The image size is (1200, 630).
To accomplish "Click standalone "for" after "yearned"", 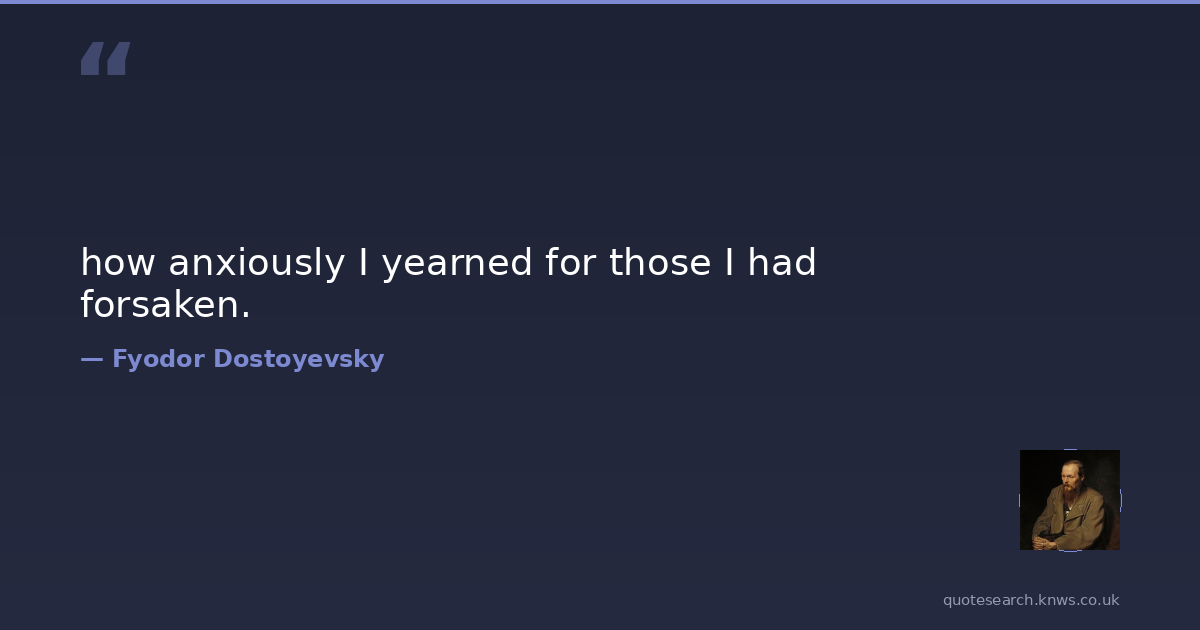I will tap(570, 263).
